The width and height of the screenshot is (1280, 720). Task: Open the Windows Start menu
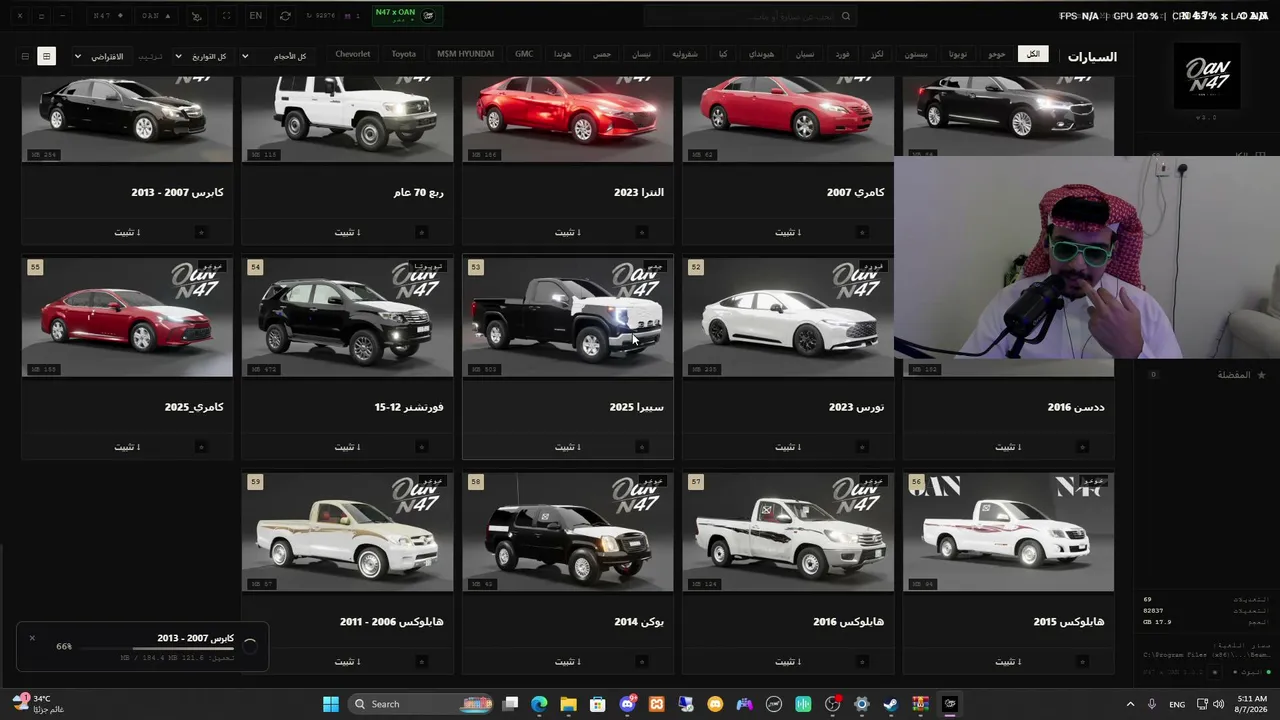click(x=330, y=704)
